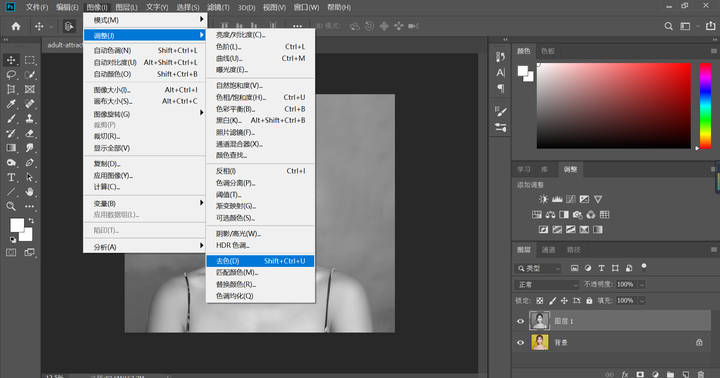Toggle lock all padlock icon
Viewport: 720px width, 378px height.
tap(589, 301)
